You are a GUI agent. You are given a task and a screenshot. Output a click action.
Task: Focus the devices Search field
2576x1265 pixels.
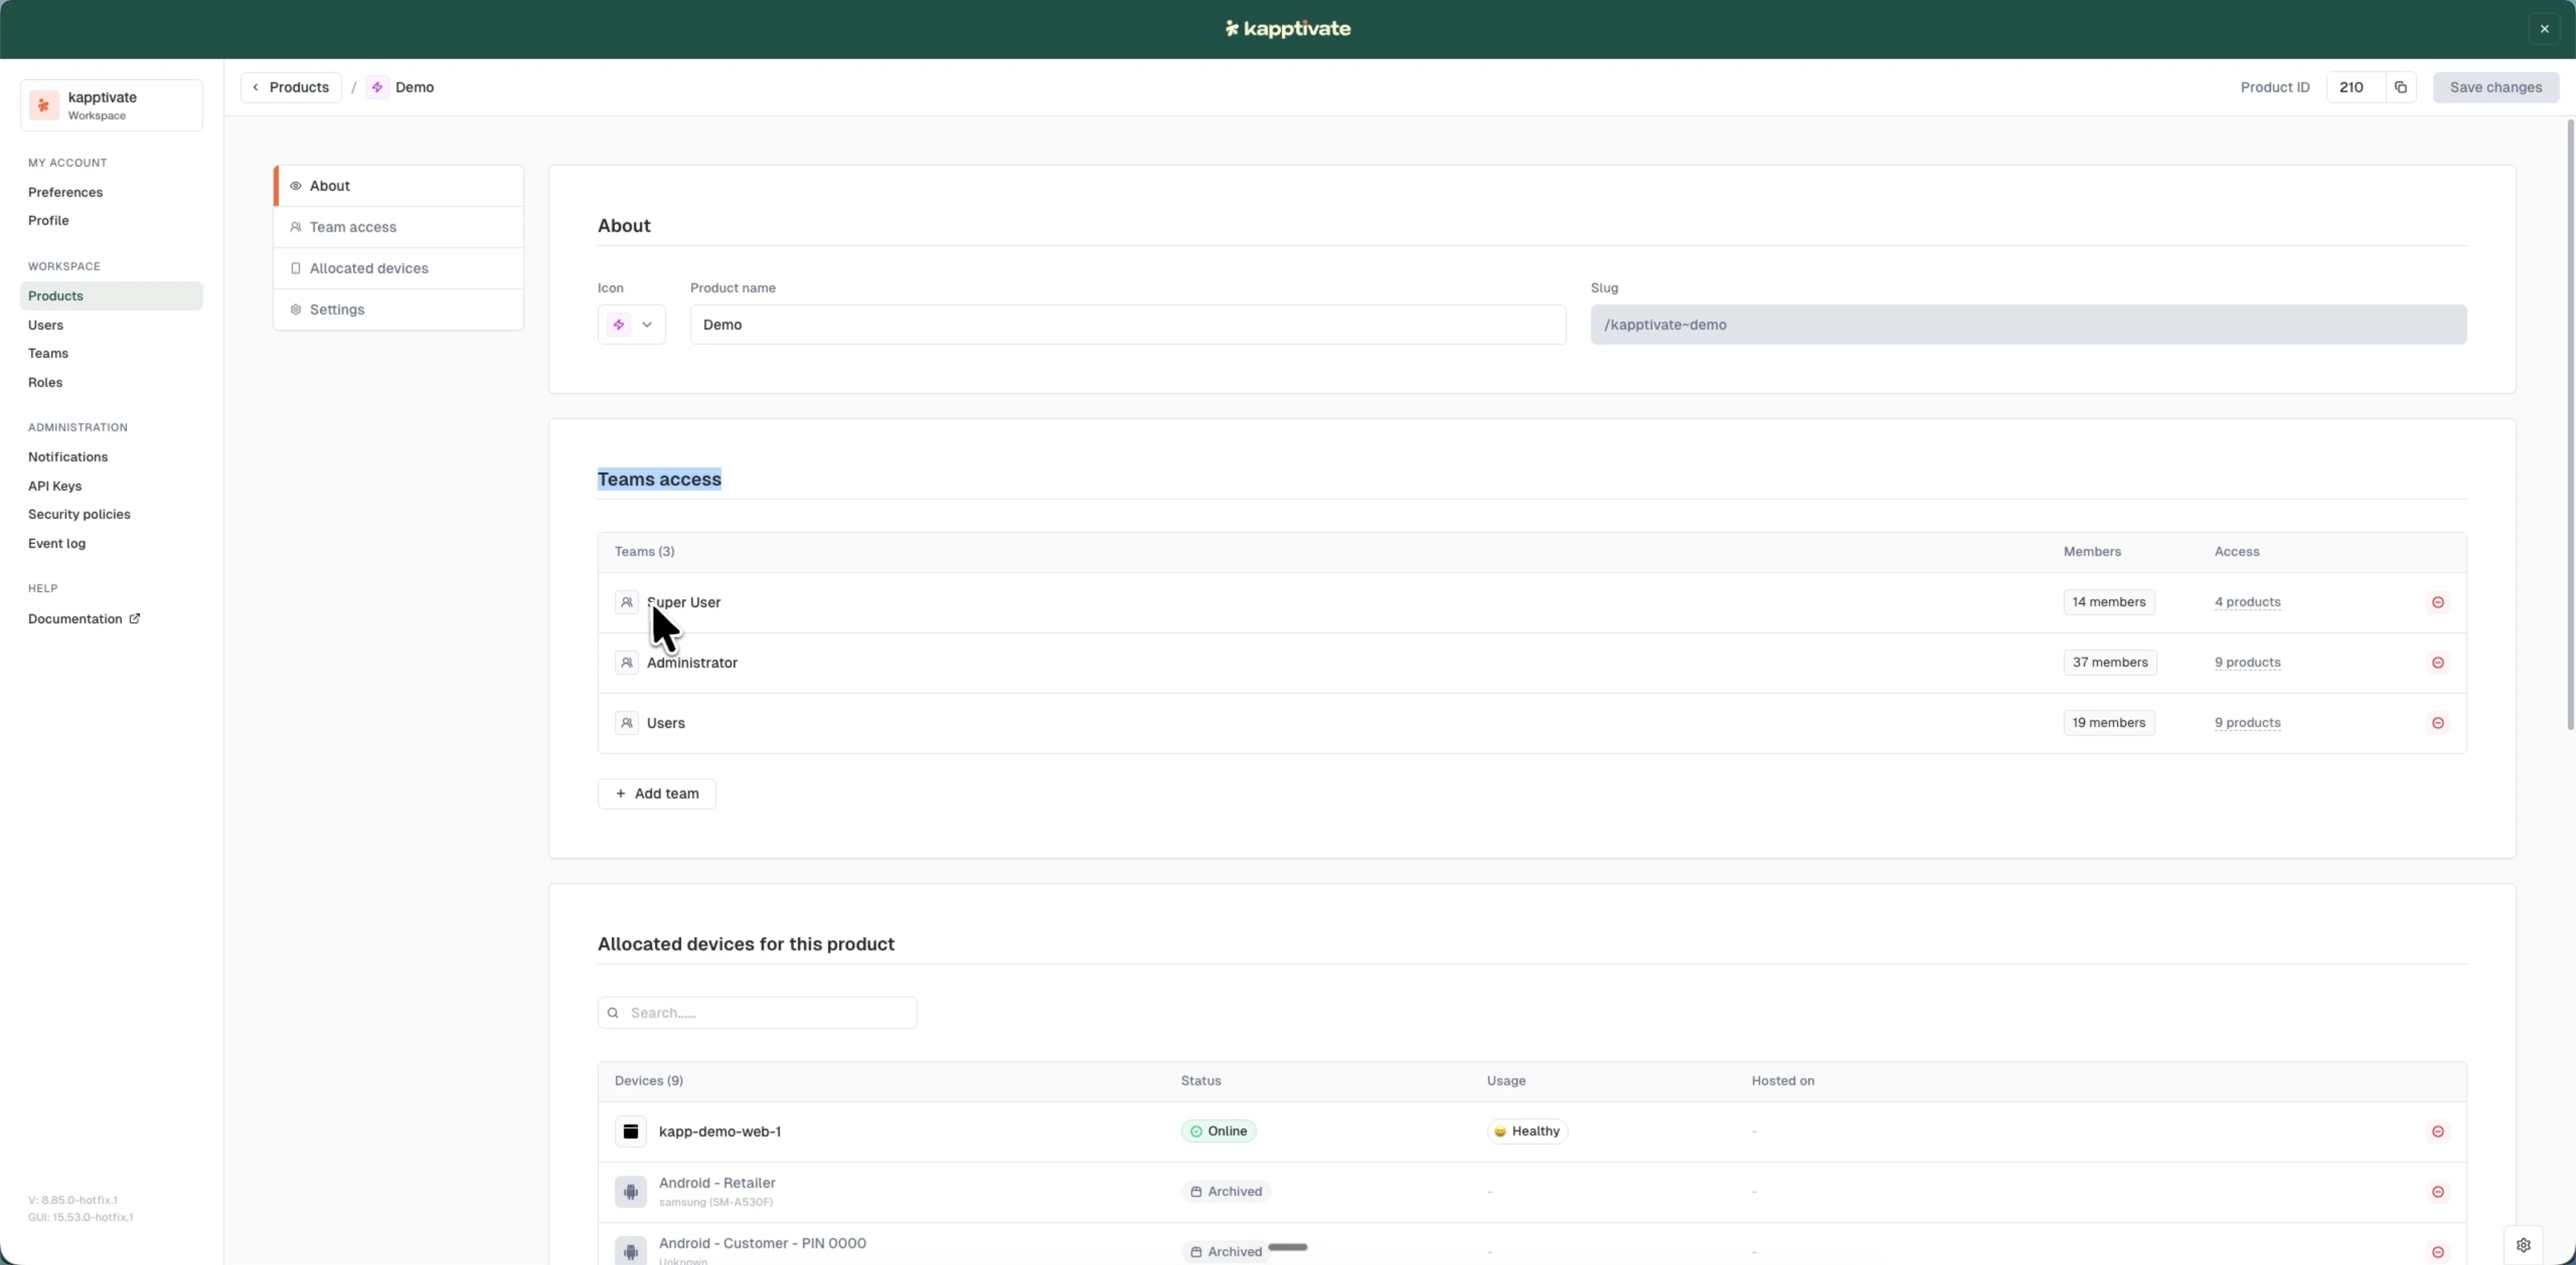(x=757, y=1013)
